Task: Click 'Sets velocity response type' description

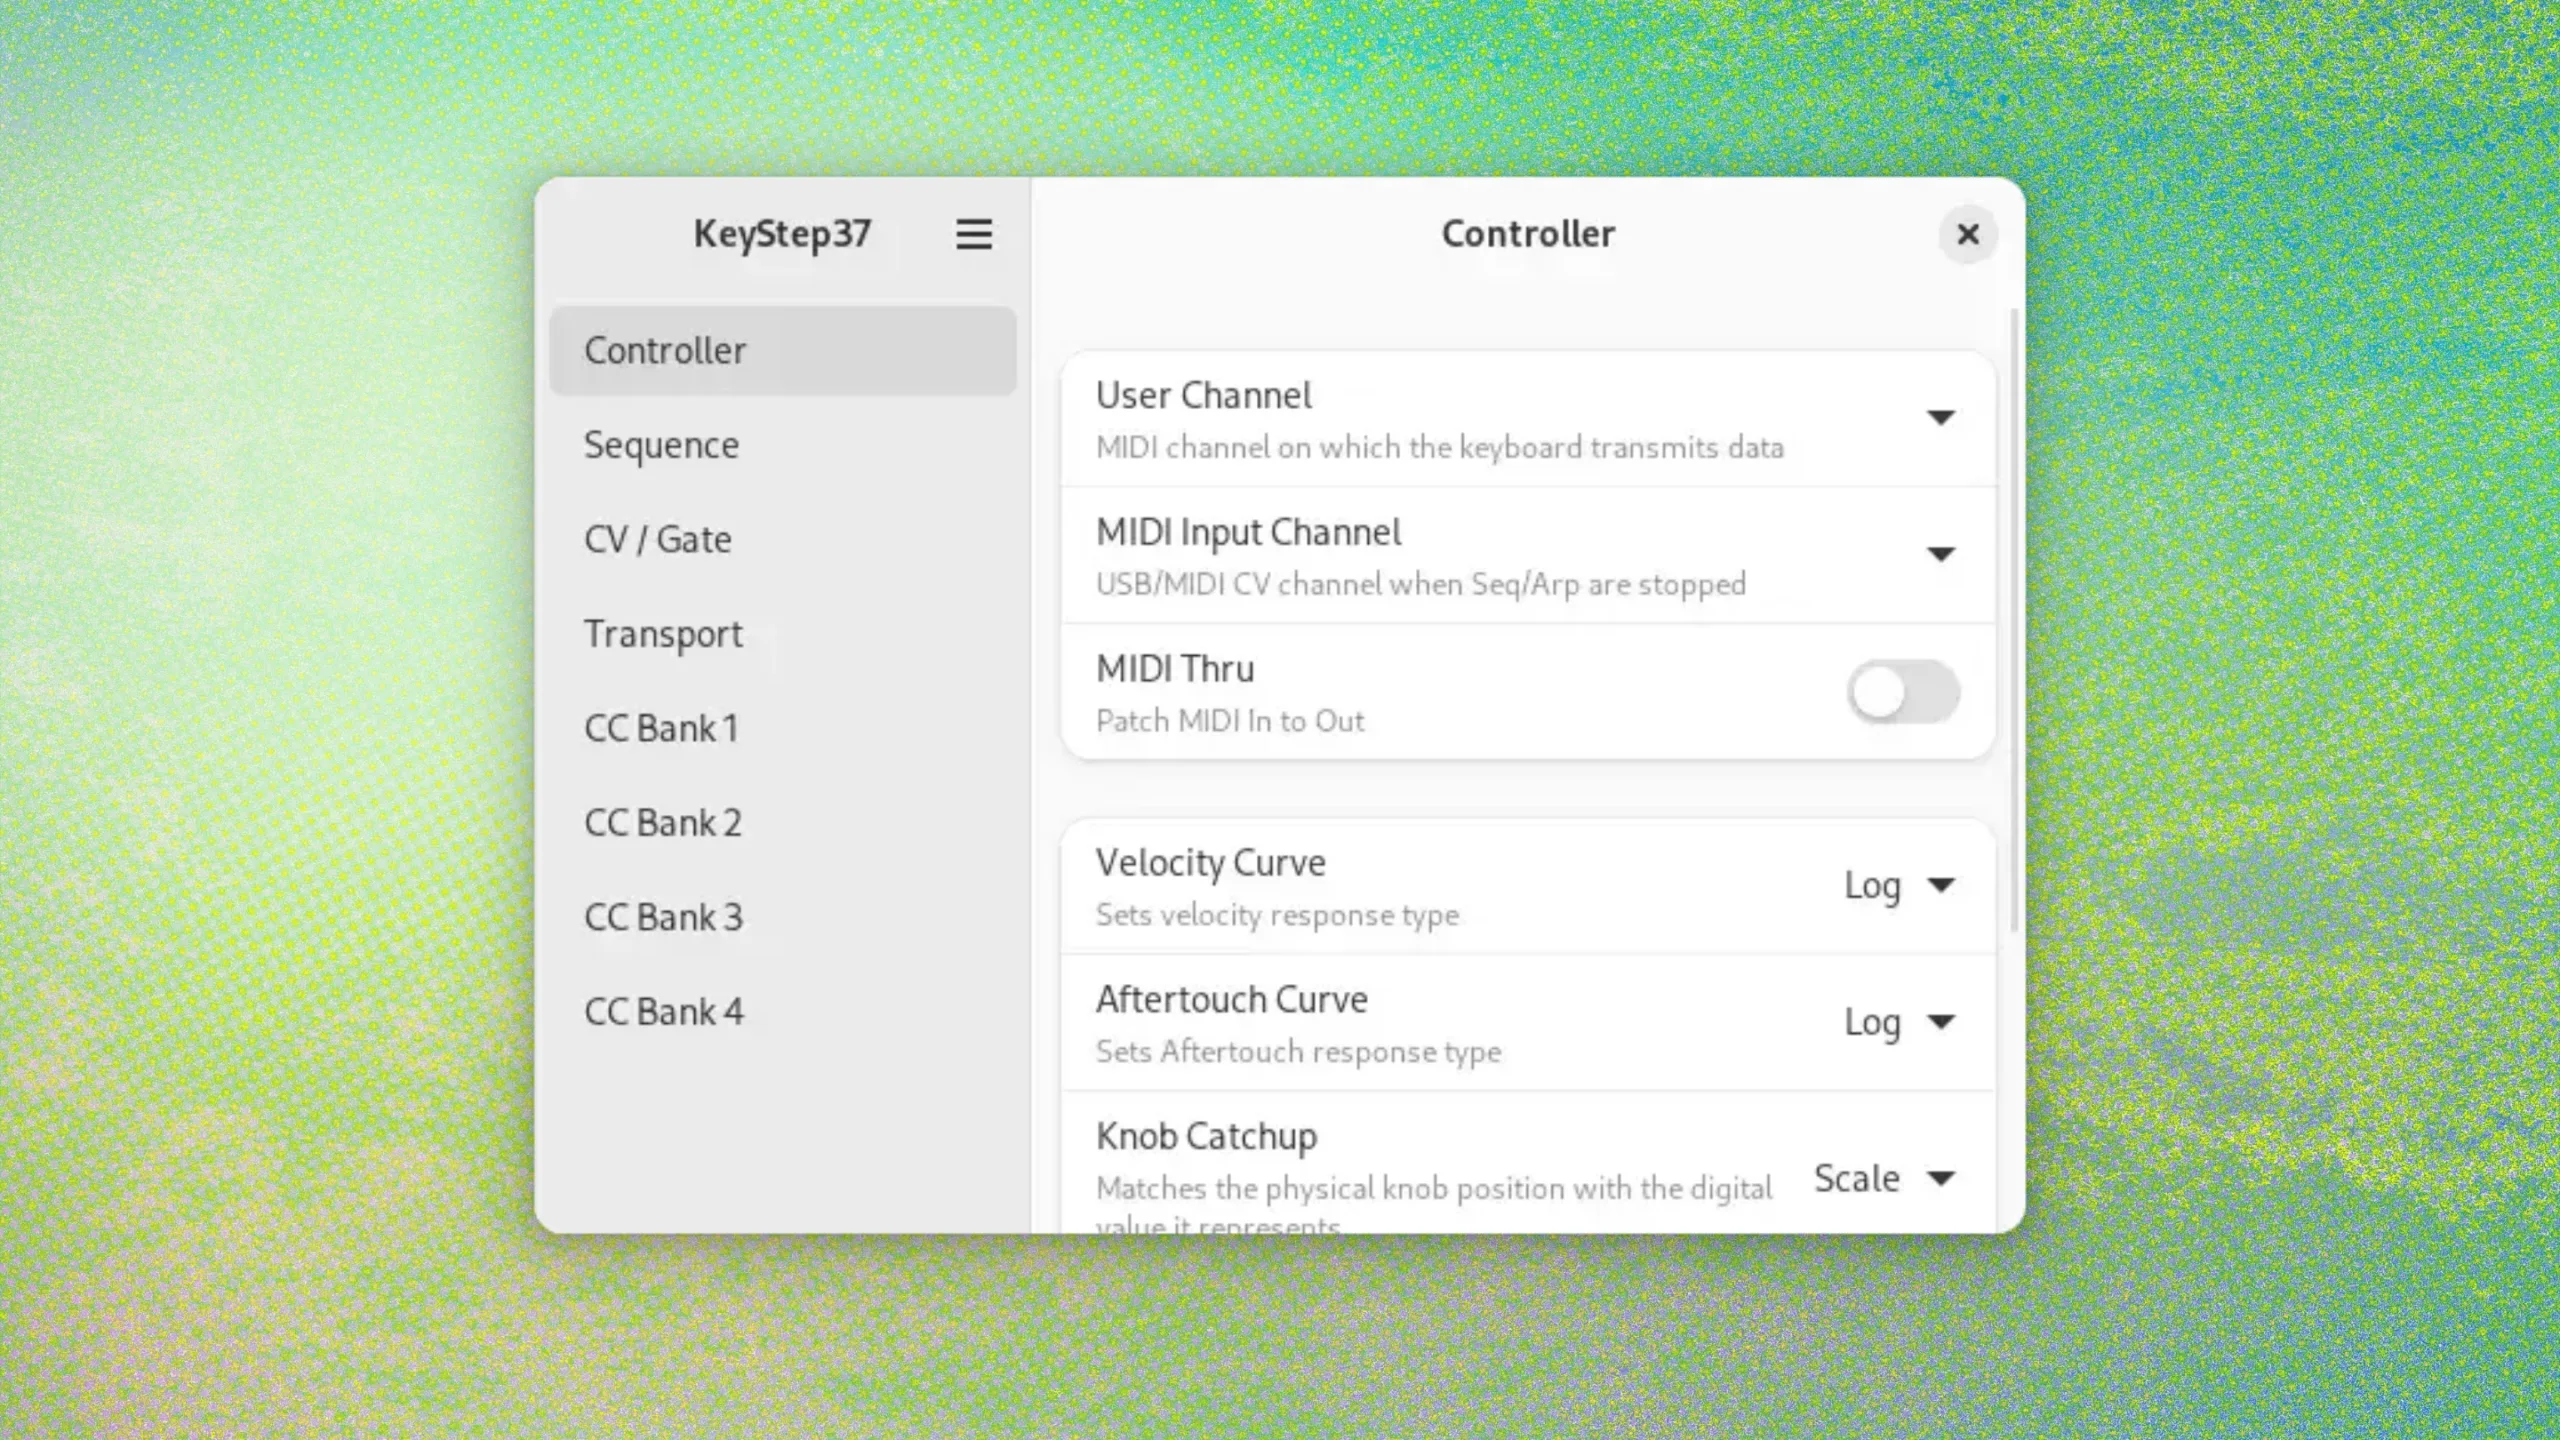Action: pyautogui.click(x=1277, y=916)
